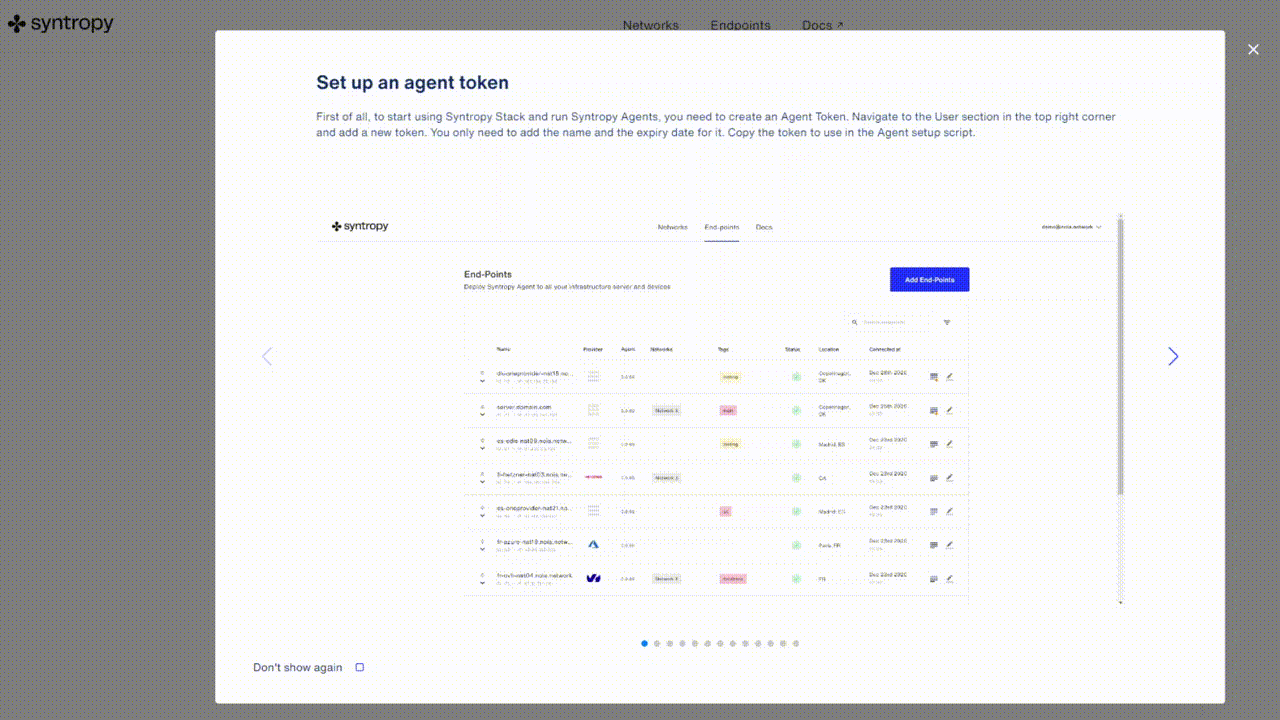Image resolution: width=1280 pixels, height=720 pixels.
Task: Open the Docs external link
Action: tap(823, 25)
